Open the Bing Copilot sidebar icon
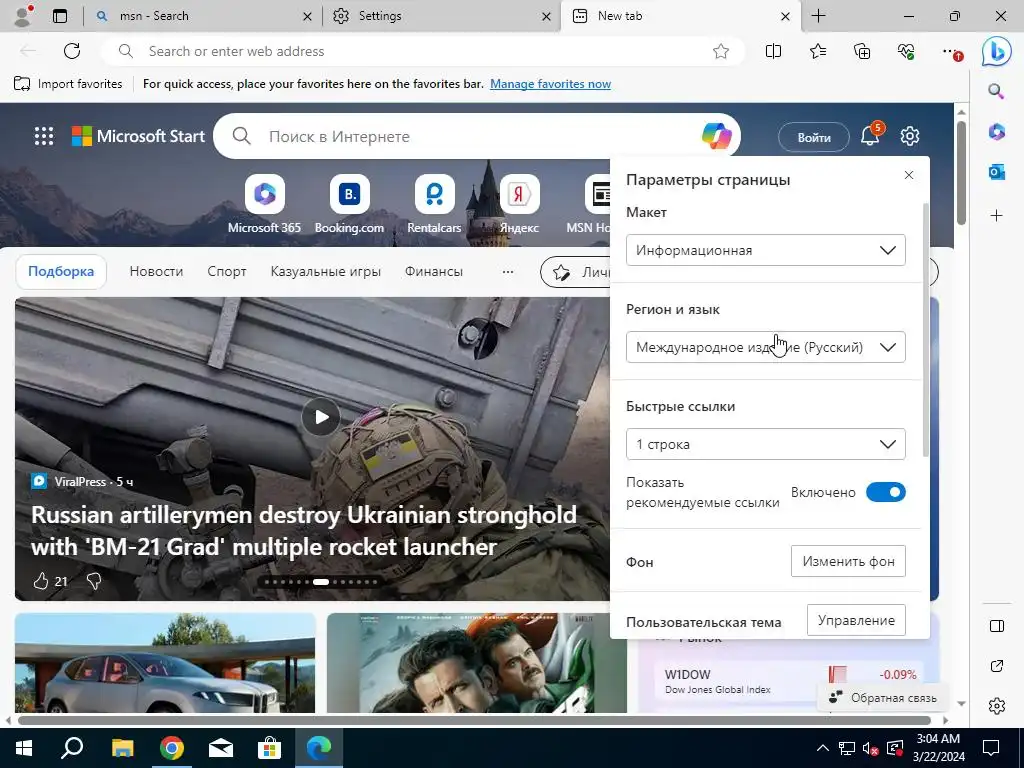1024x768 pixels. [x=997, y=51]
